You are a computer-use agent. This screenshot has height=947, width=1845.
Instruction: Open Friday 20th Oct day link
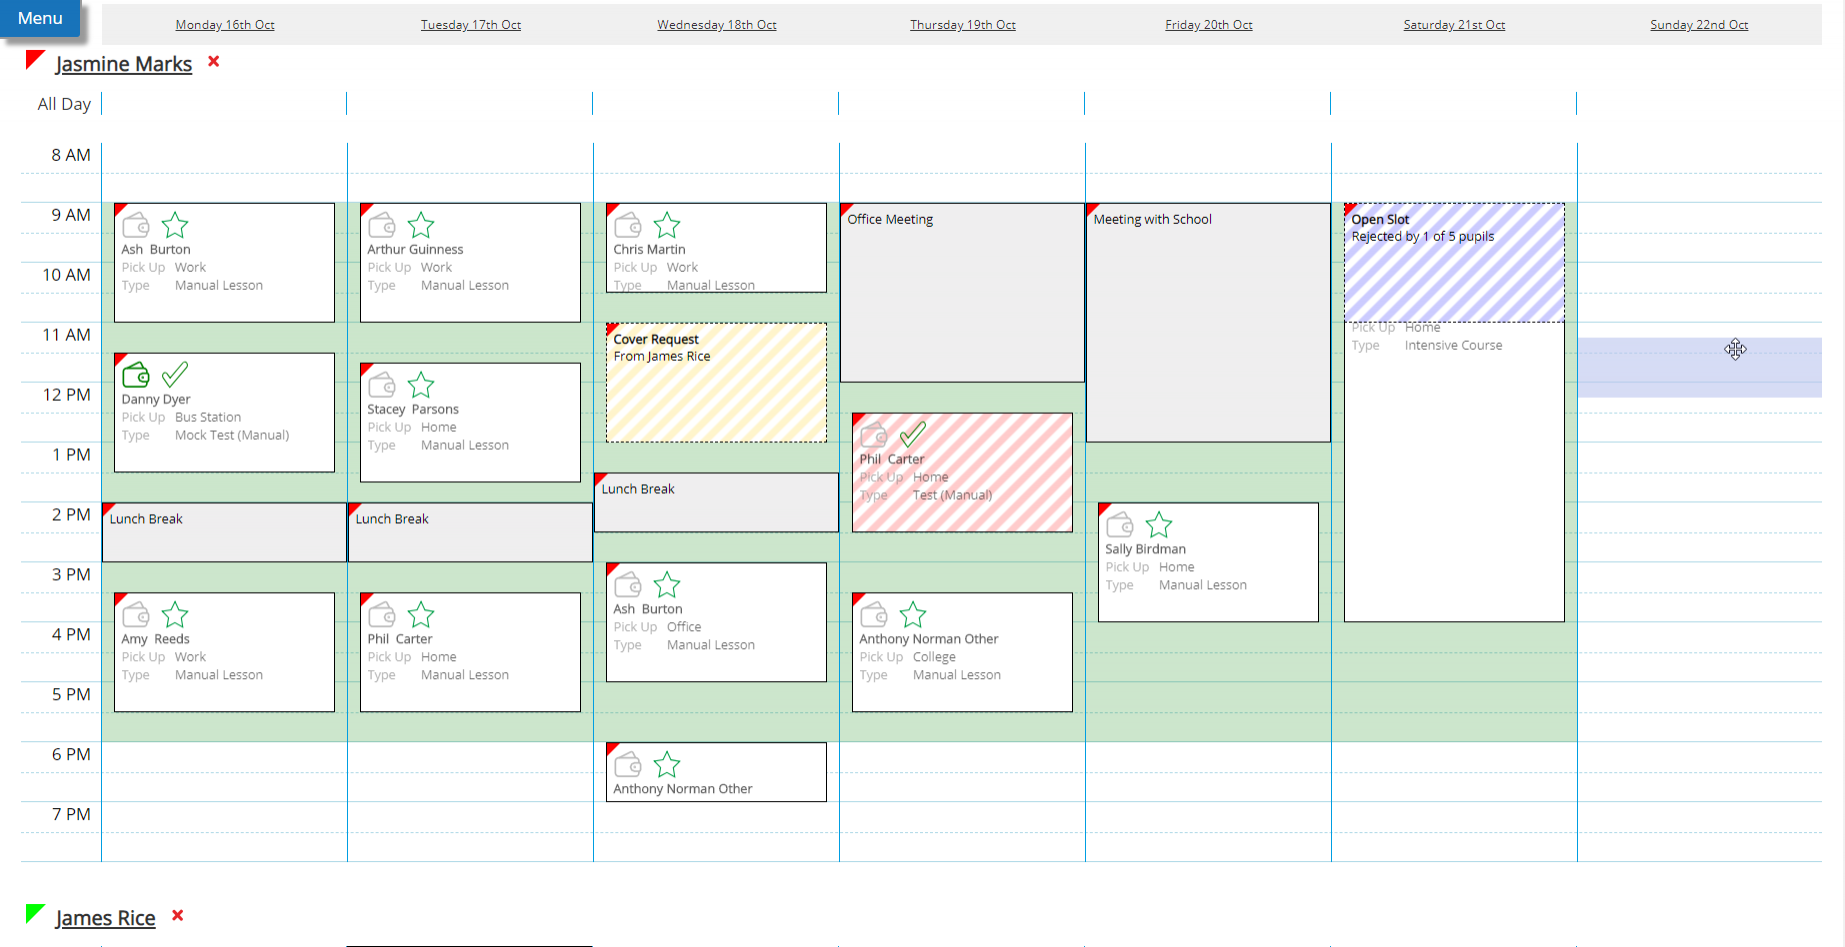[x=1209, y=25]
